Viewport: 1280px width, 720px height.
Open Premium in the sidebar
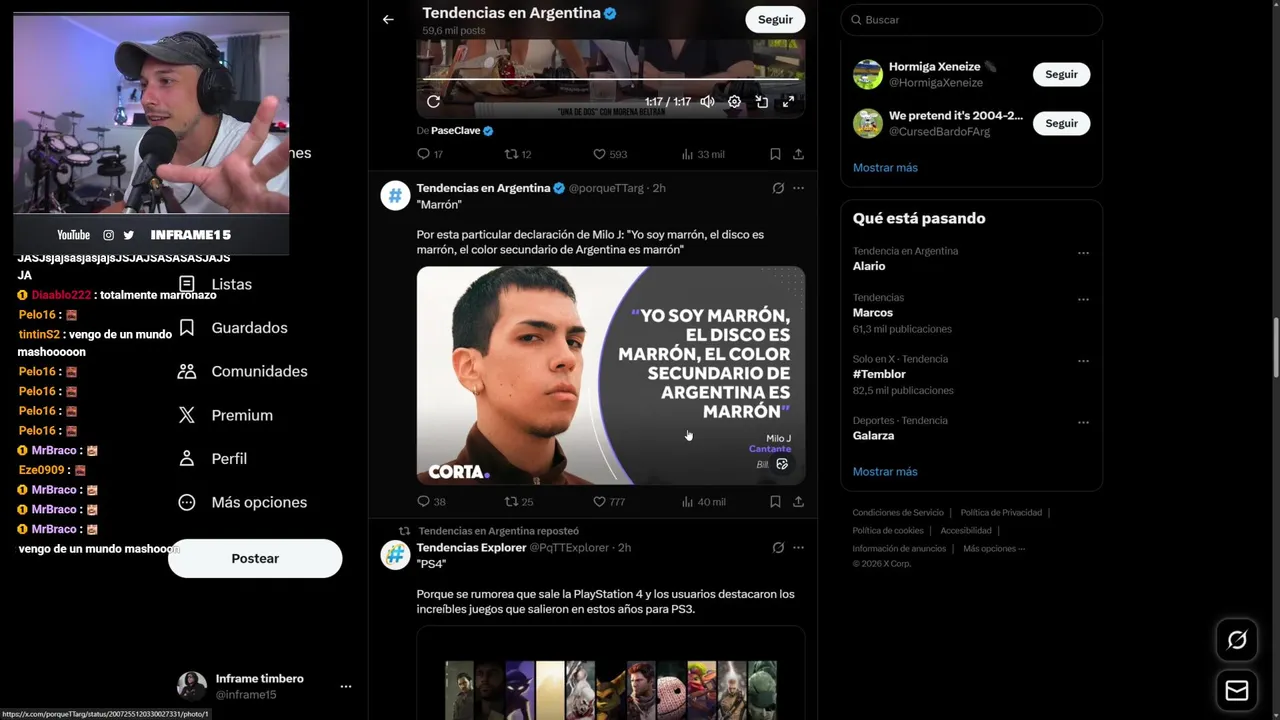click(225, 415)
